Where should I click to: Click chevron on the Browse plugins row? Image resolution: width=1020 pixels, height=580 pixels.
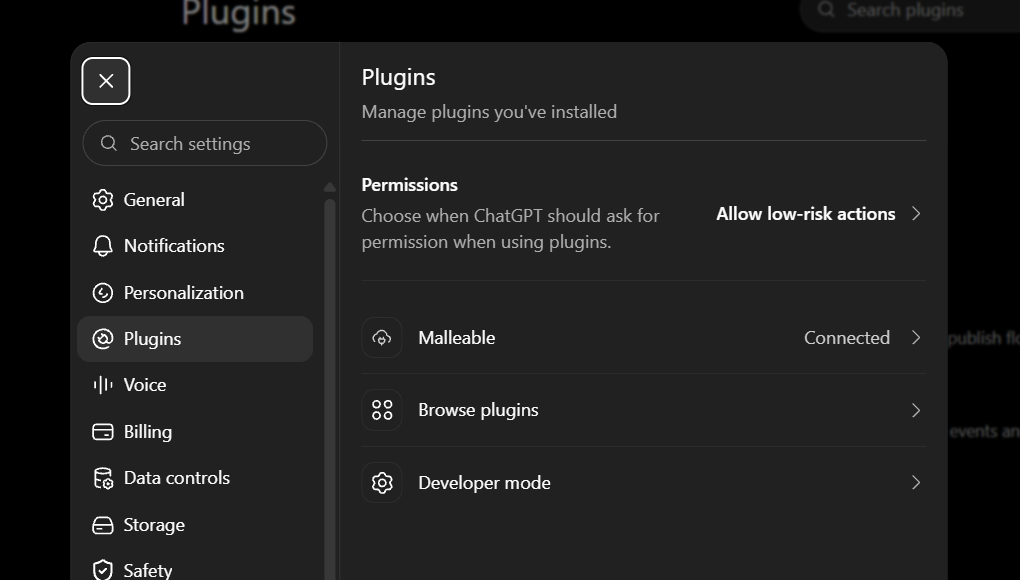[916, 410]
